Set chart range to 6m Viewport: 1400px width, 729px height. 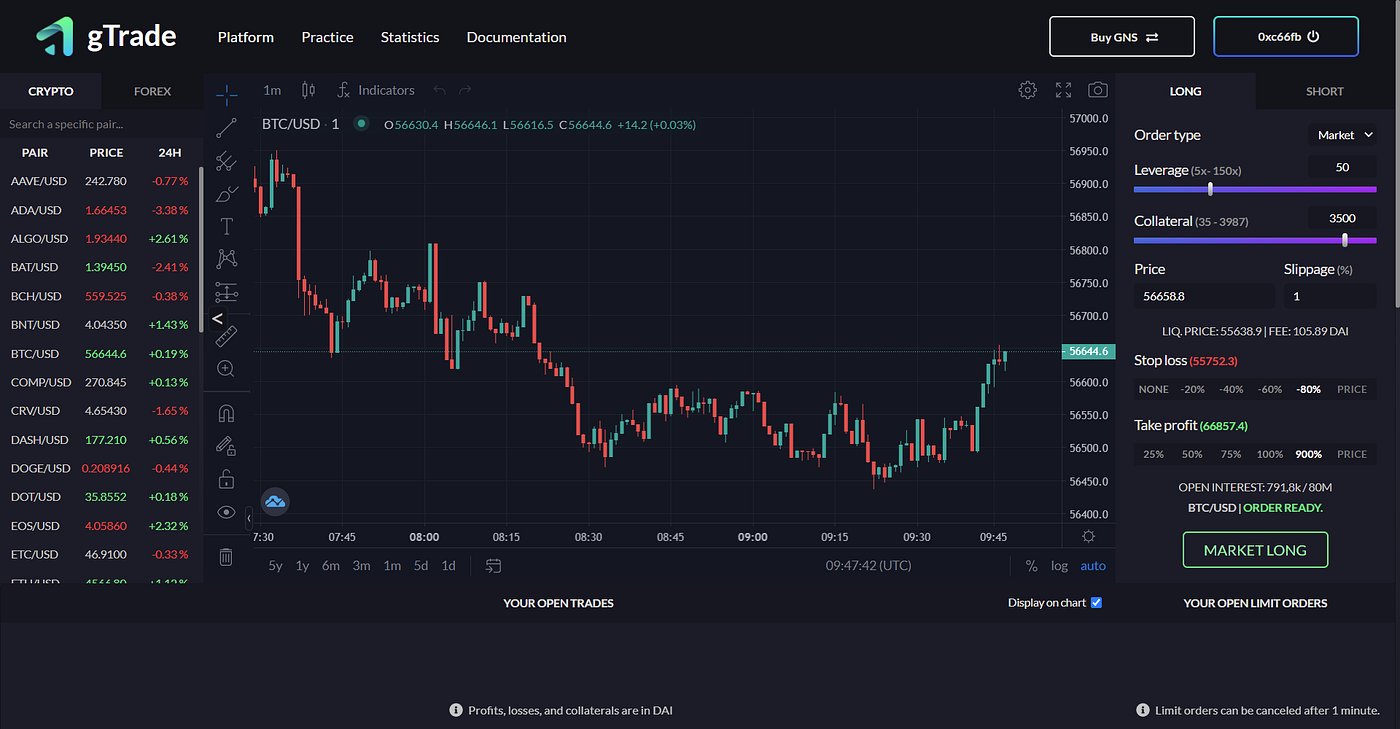(x=331, y=566)
